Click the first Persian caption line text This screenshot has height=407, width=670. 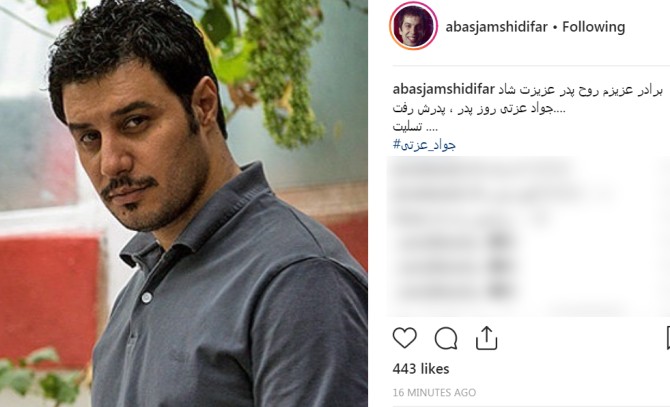580,91
